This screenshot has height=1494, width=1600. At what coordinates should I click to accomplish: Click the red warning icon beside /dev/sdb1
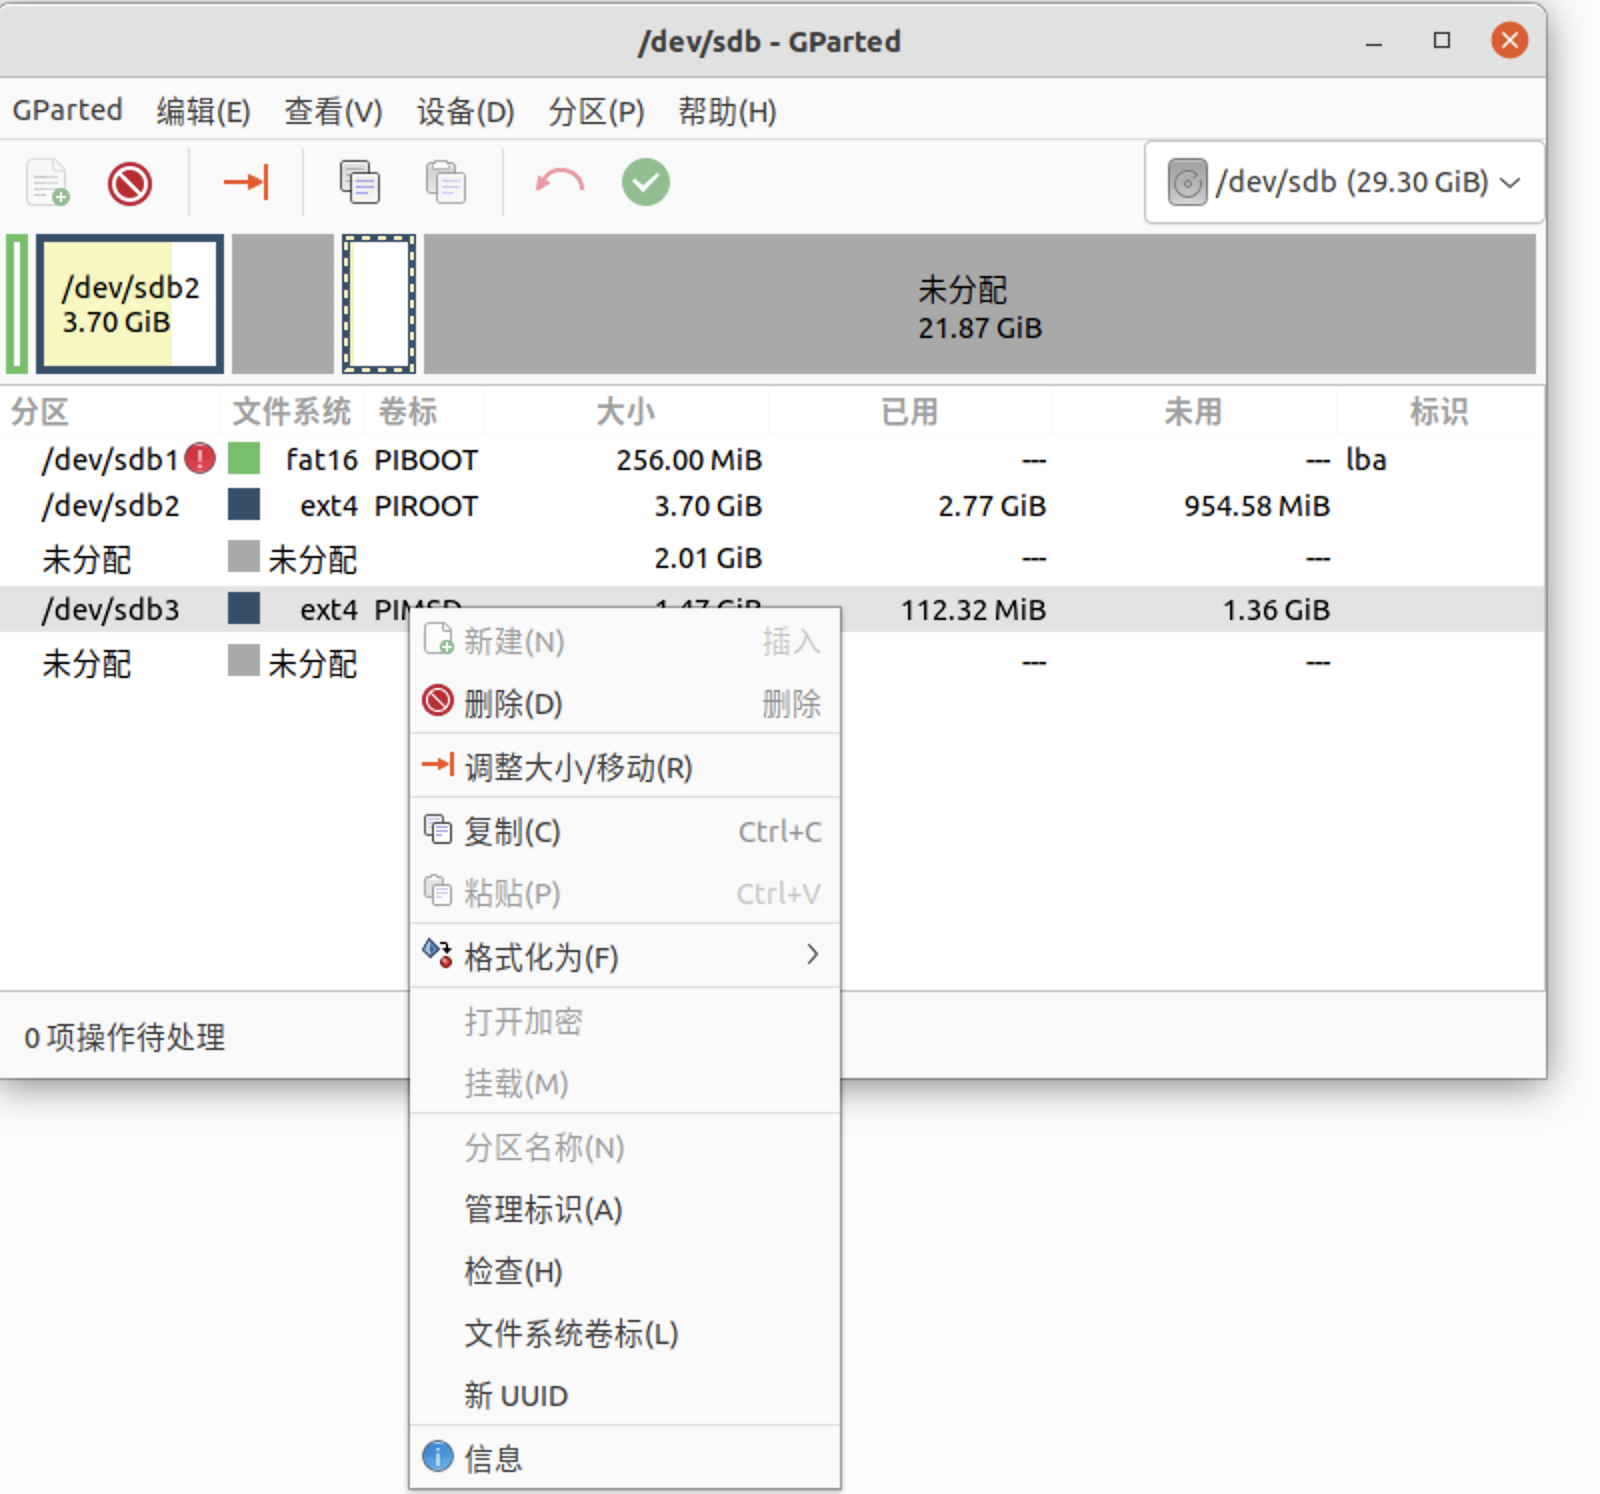[x=200, y=459]
